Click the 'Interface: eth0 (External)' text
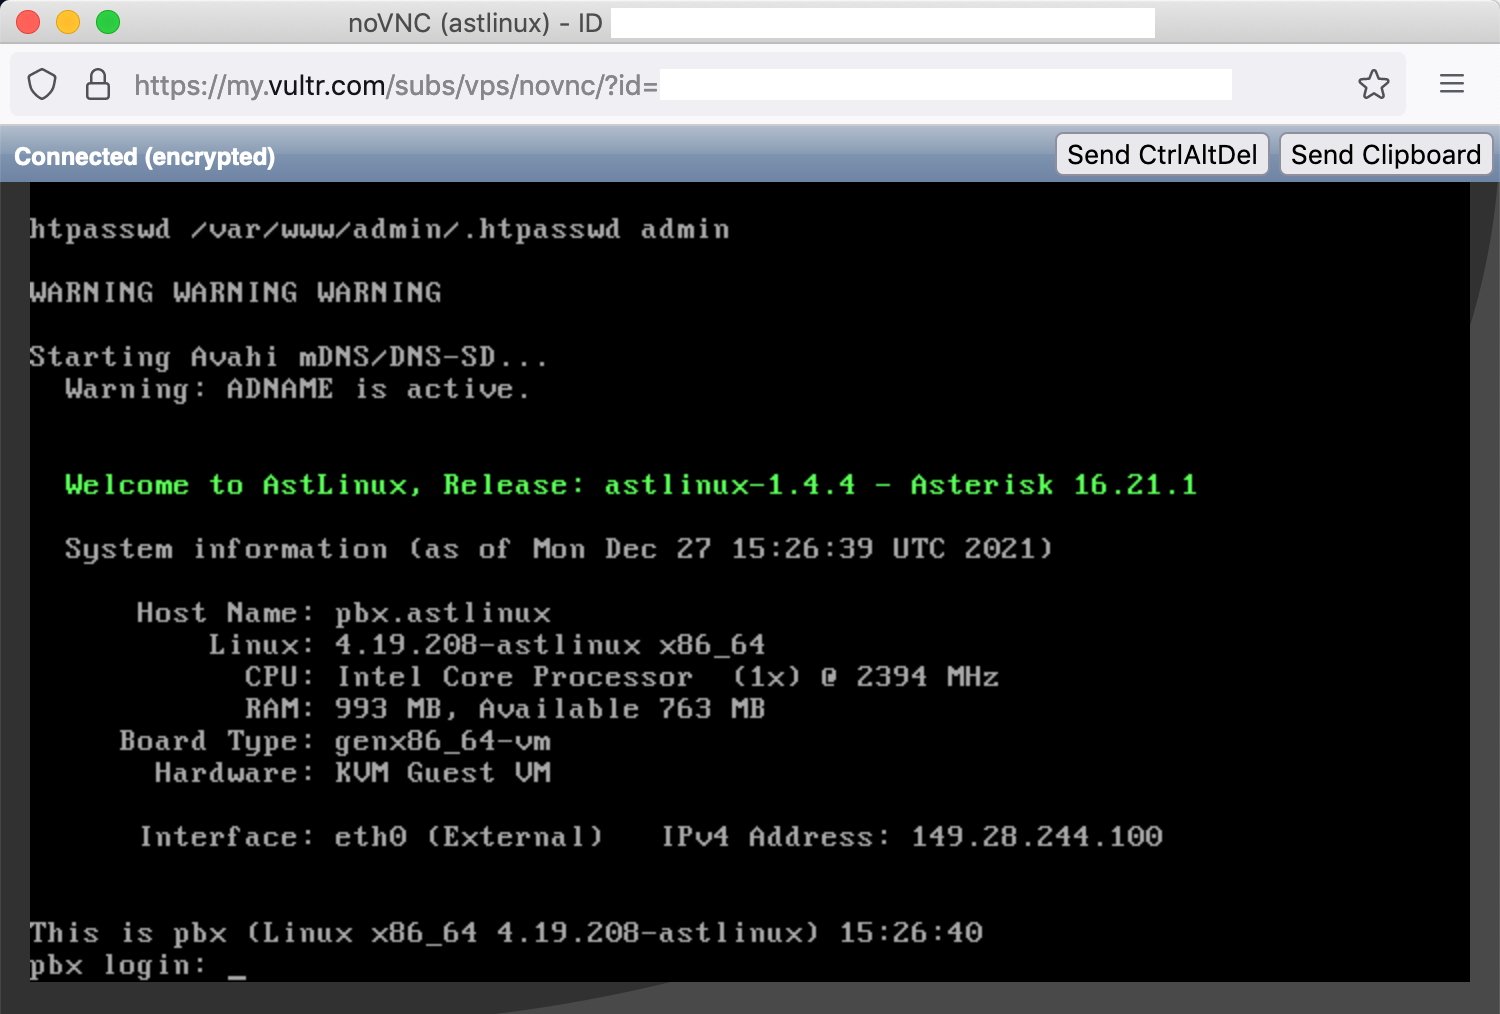Image resolution: width=1500 pixels, height=1014 pixels. [x=371, y=837]
